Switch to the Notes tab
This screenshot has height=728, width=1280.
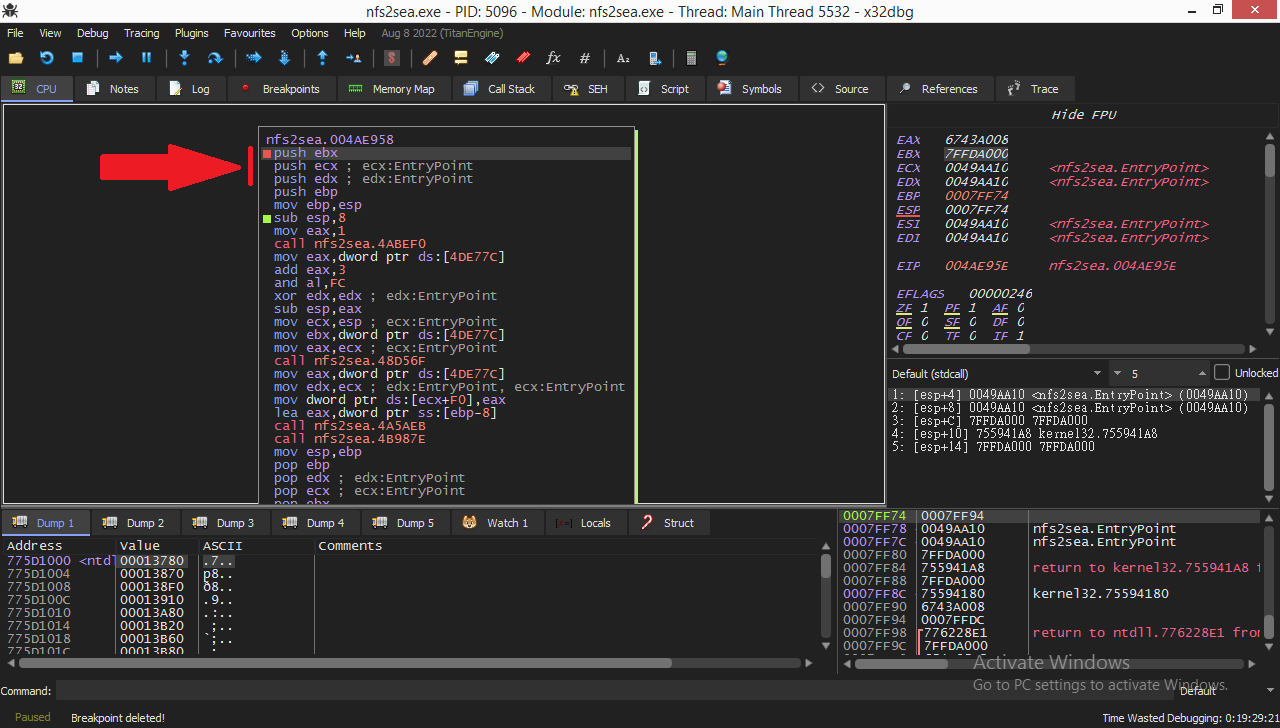tap(112, 89)
